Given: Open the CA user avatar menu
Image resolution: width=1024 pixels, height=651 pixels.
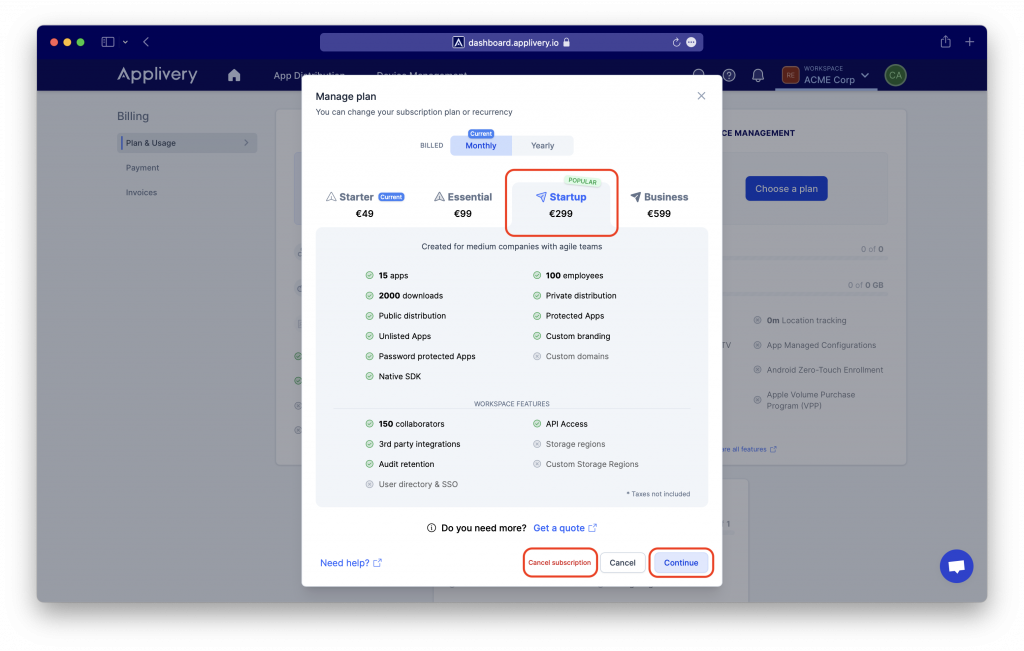Looking at the screenshot, I should click(x=895, y=75).
